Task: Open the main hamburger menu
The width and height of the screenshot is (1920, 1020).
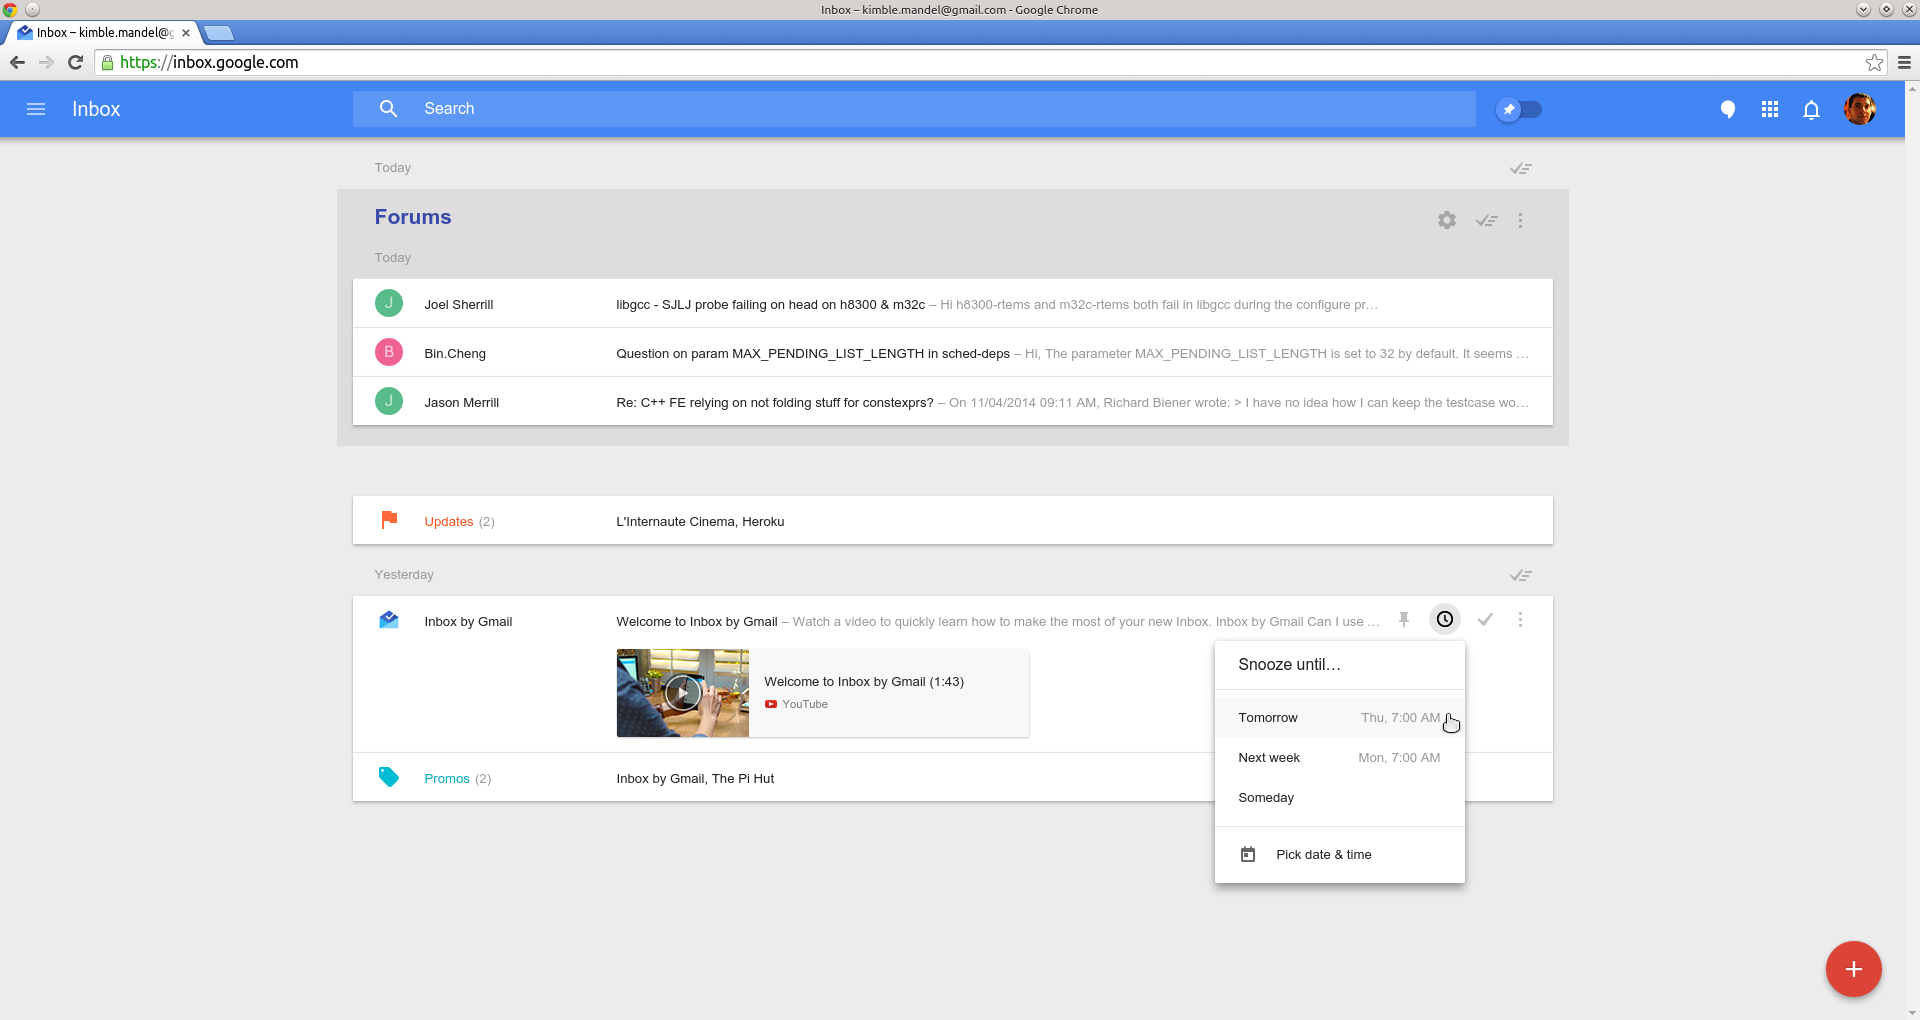Action: point(36,109)
